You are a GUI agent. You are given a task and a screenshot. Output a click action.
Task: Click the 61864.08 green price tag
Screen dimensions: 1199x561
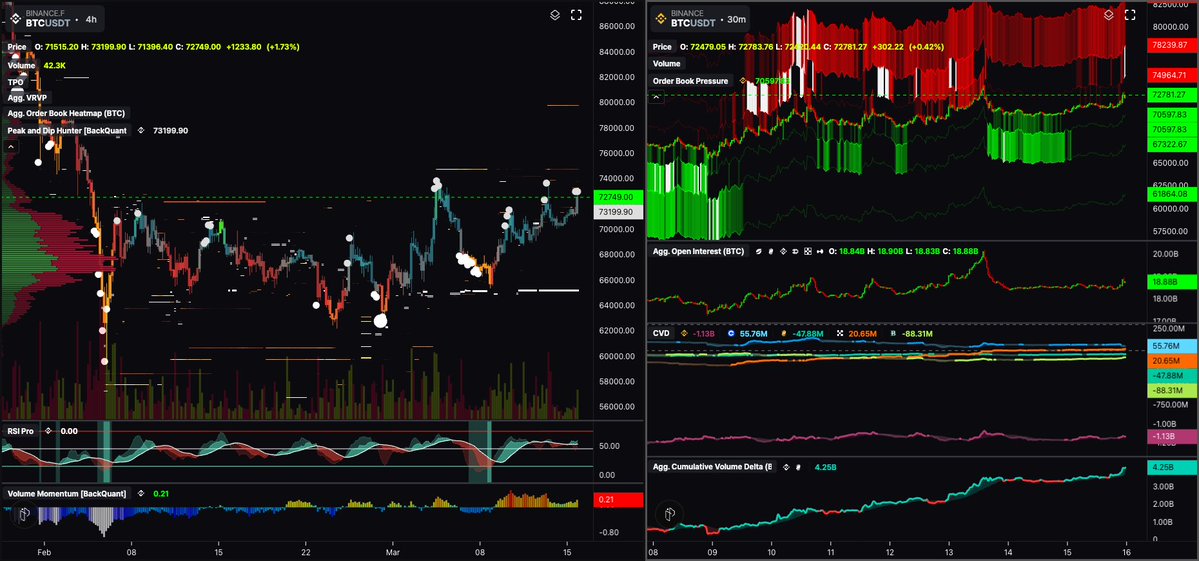[x=1171, y=195]
